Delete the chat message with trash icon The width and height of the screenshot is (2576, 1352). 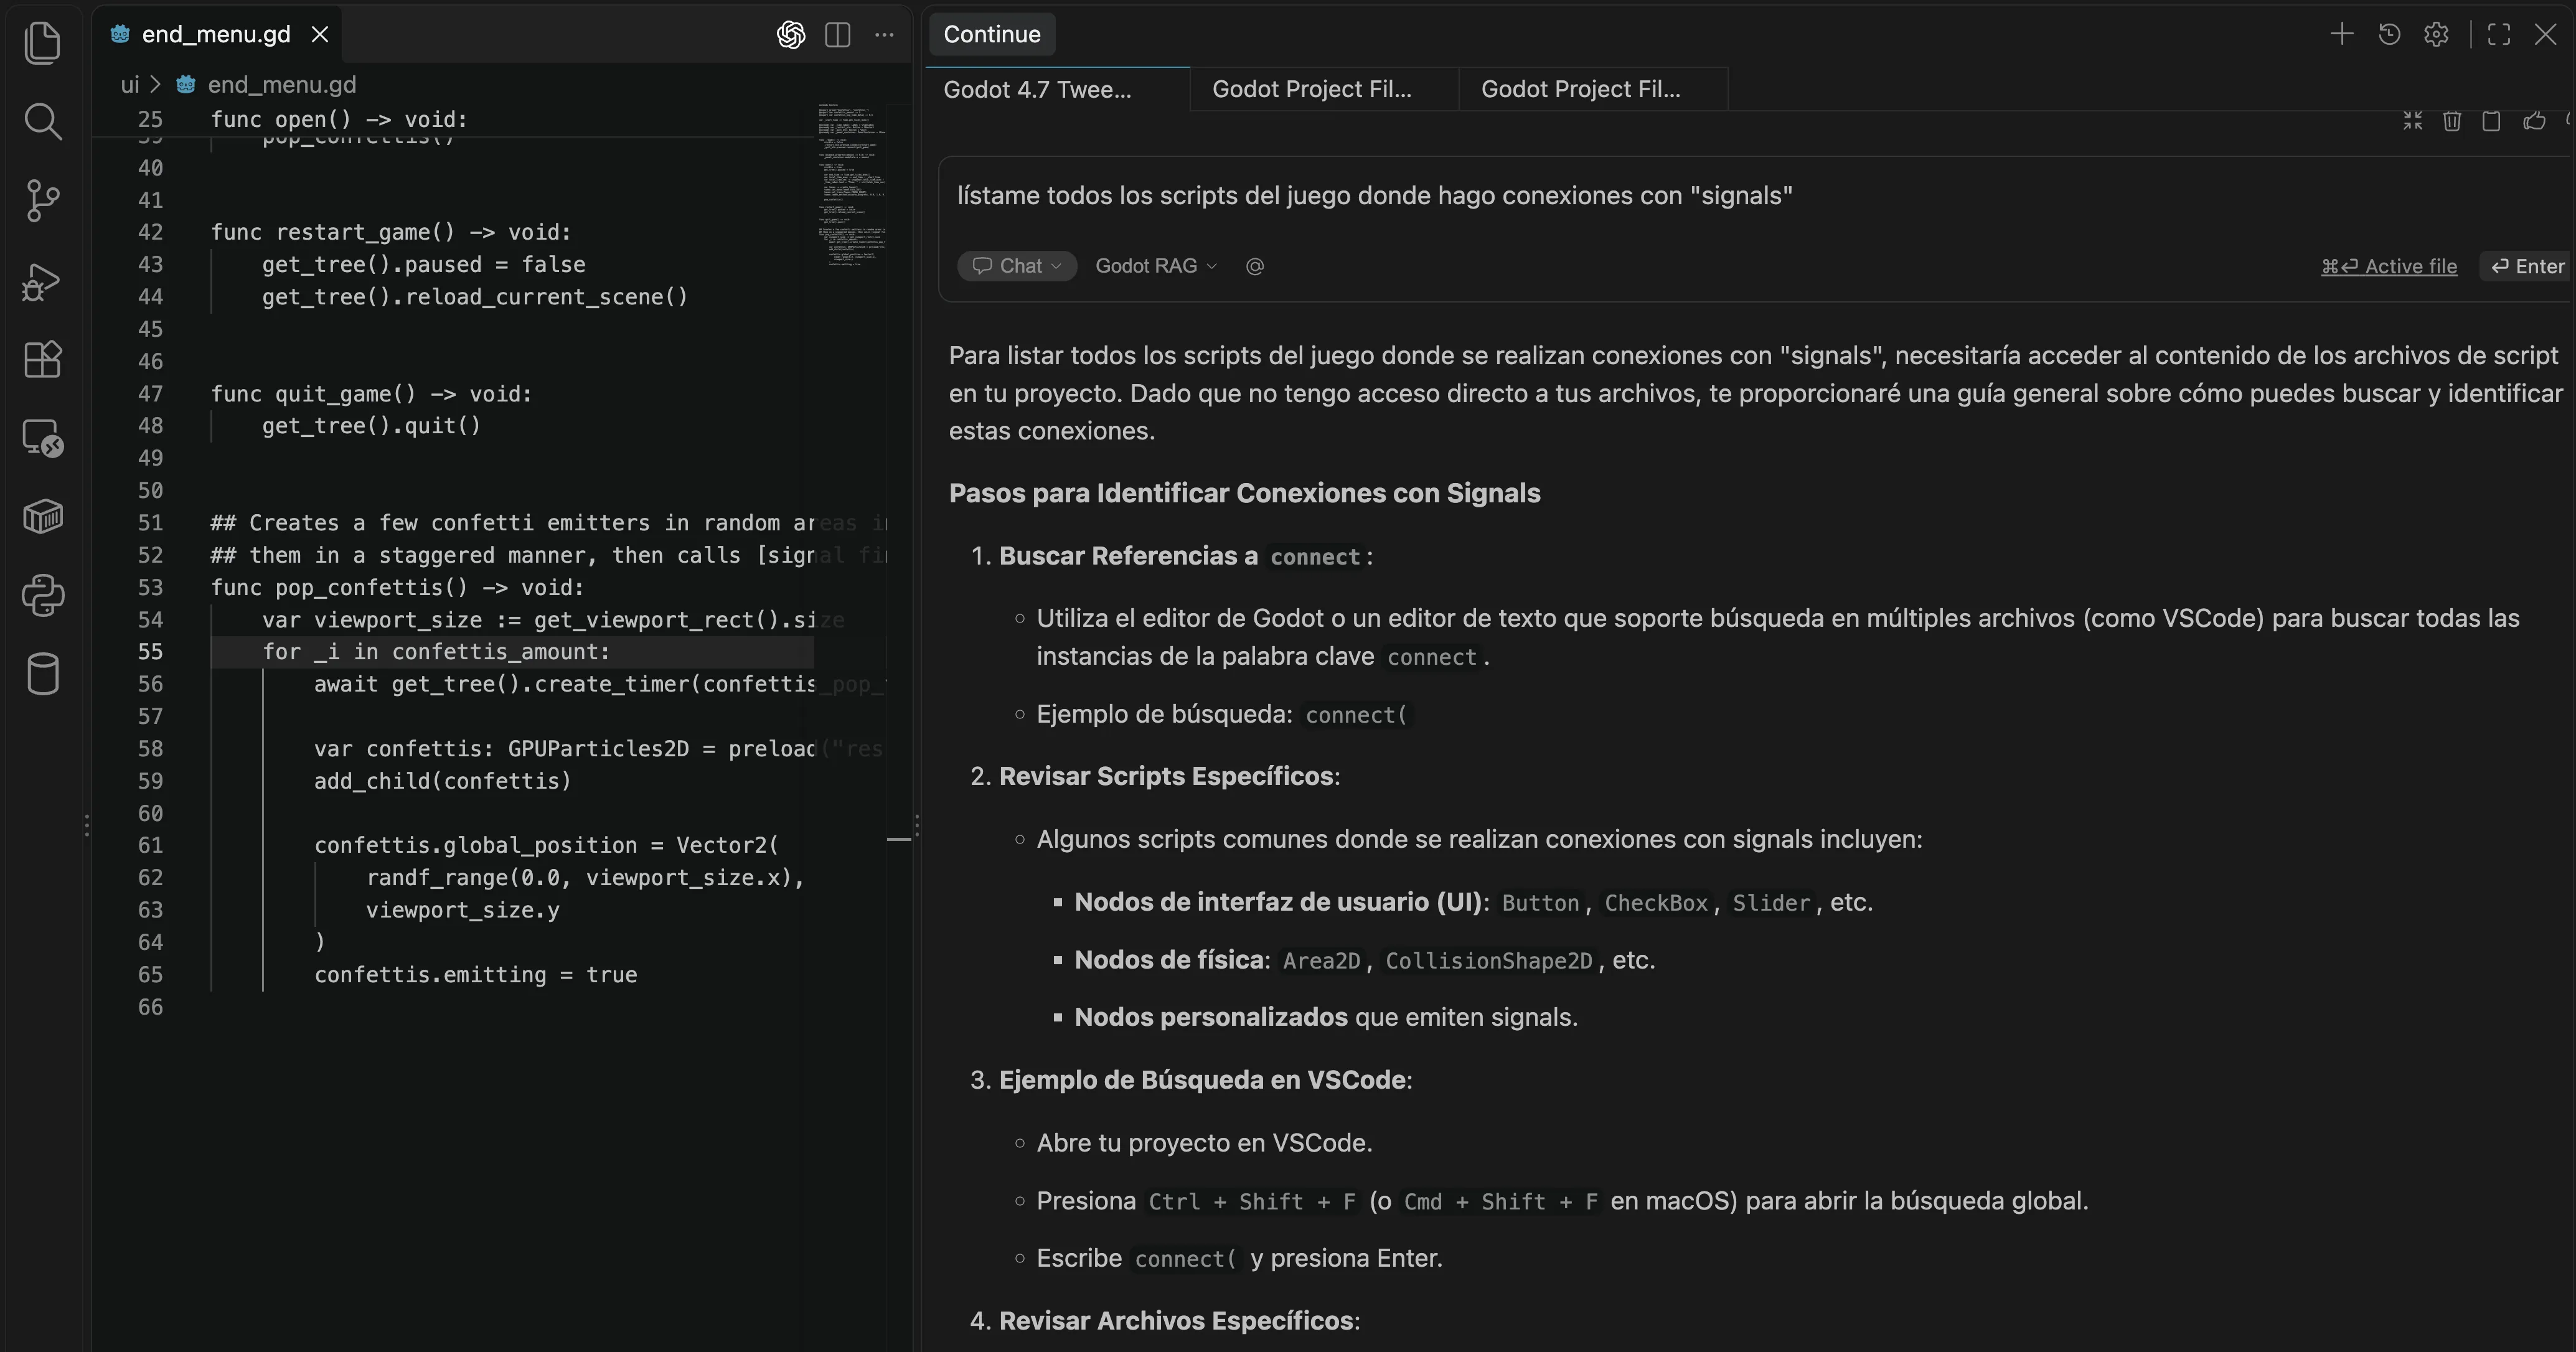2452,121
